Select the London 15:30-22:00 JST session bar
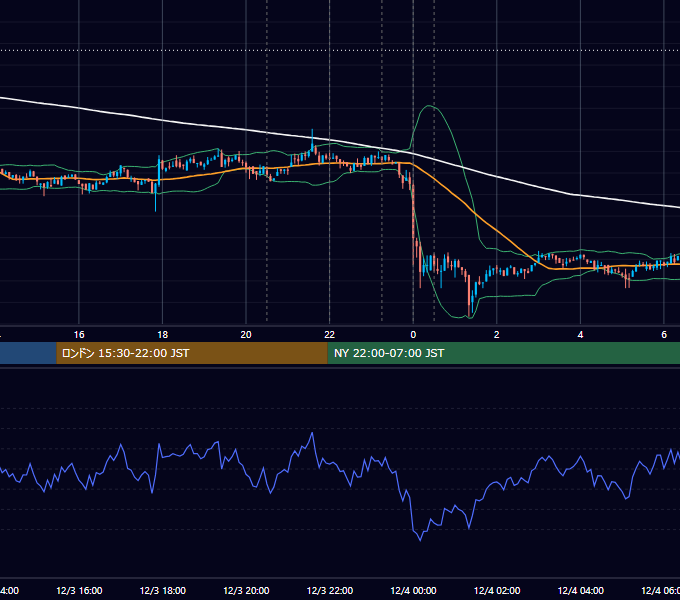Image resolution: width=680 pixels, height=600 pixels. click(x=192, y=353)
